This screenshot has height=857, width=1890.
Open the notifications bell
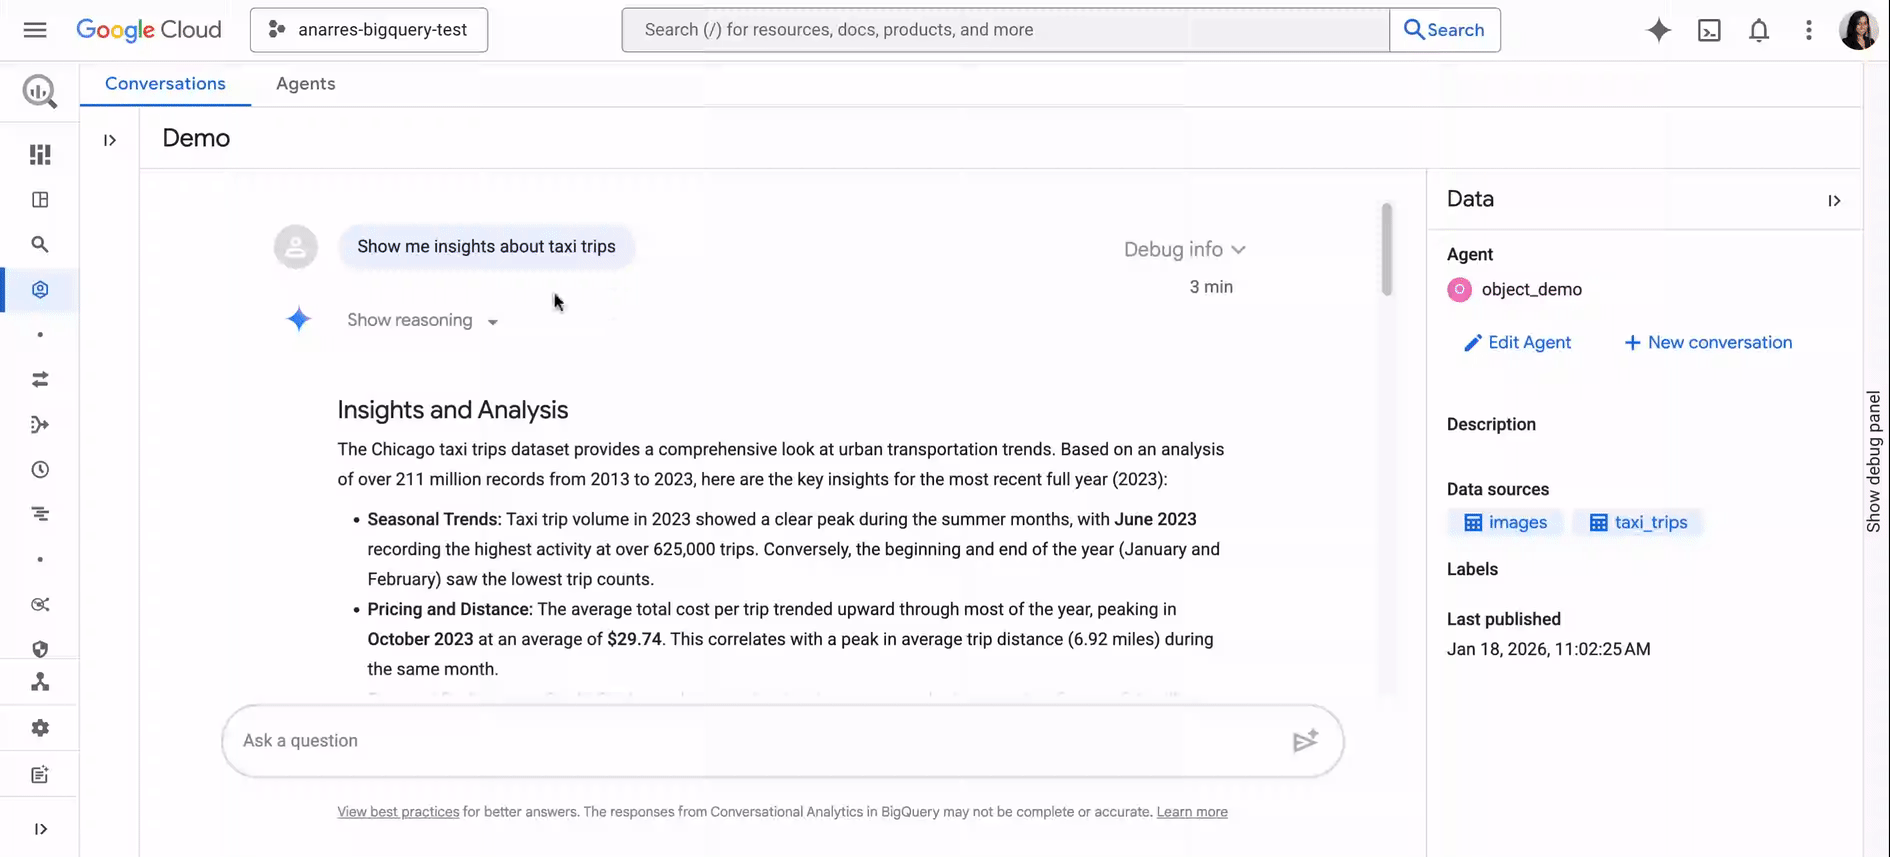coord(1759,30)
